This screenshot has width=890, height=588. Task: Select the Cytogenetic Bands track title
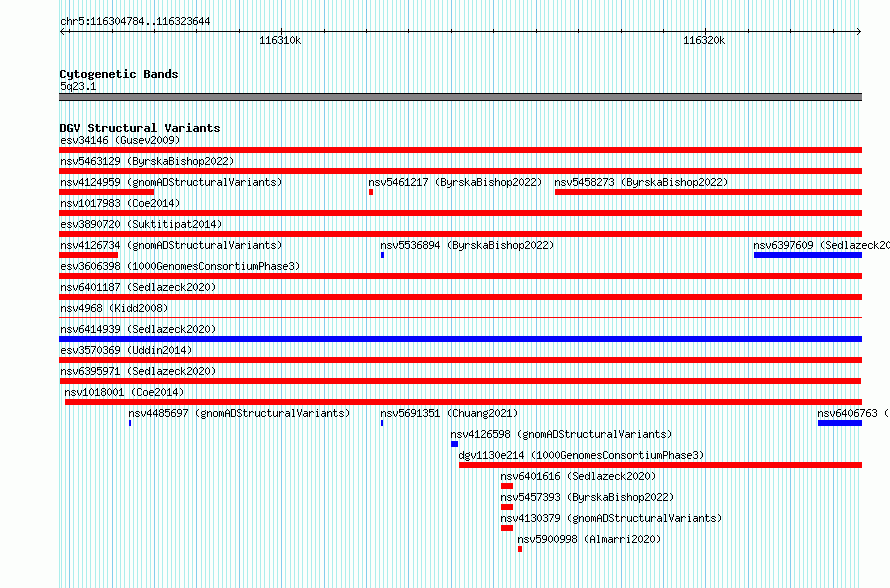click(119, 74)
